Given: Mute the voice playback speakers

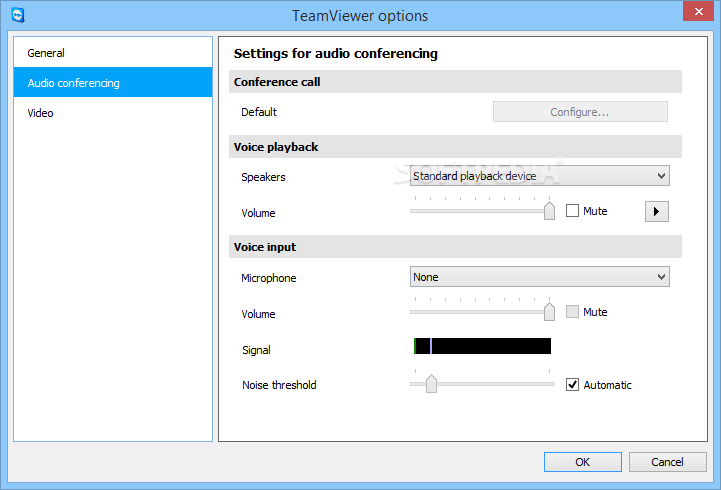Looking at the screenshot, I should pos(573,211).
